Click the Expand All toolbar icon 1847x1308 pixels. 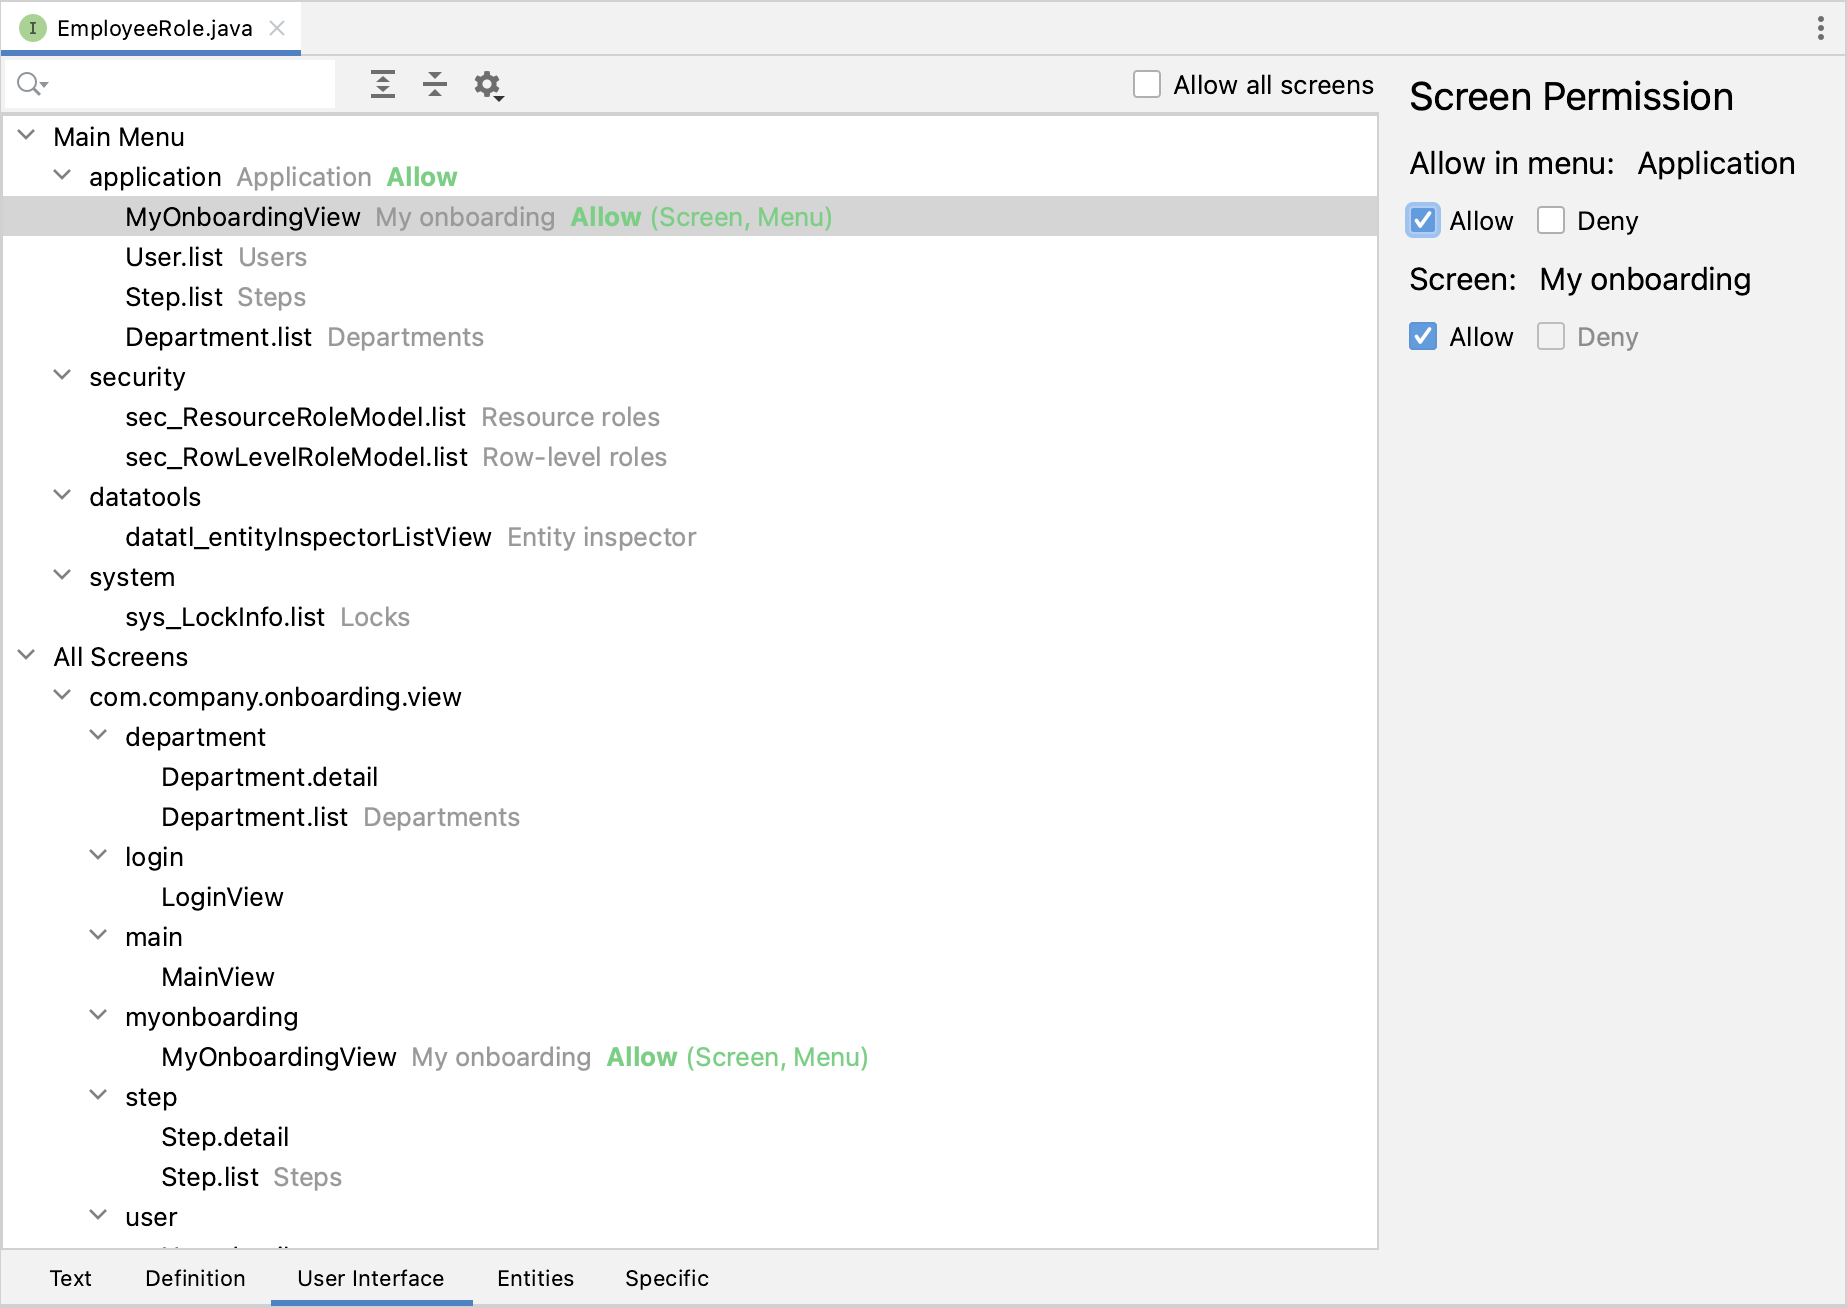[x=382, y=85]
